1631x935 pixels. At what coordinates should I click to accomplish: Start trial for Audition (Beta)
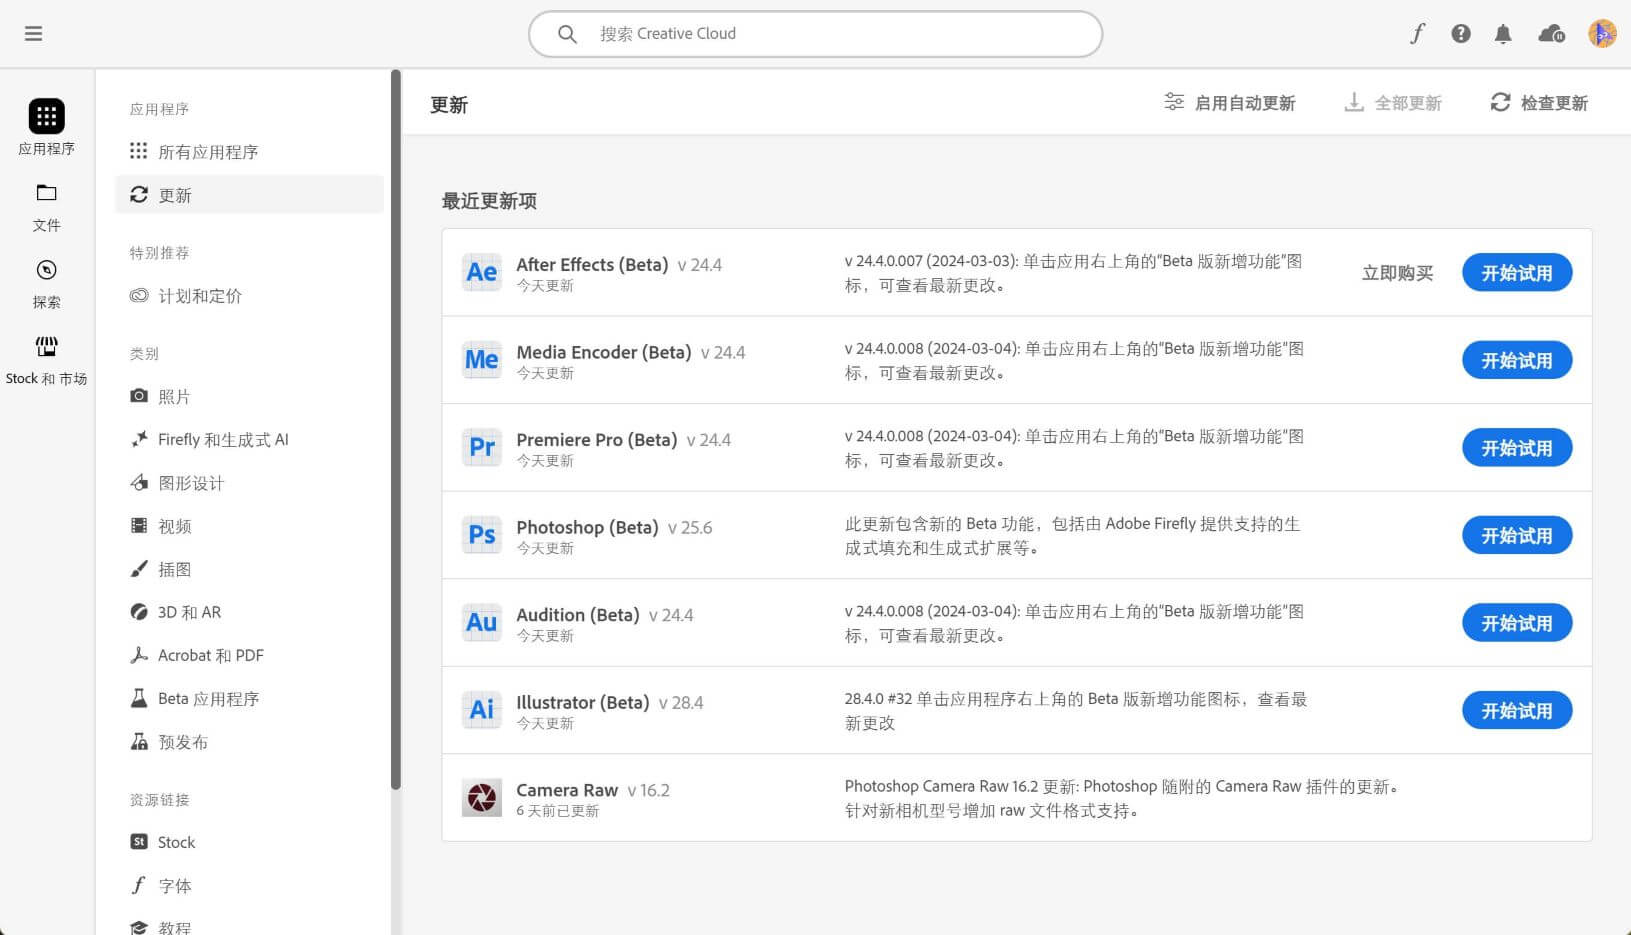point(1517,623)
